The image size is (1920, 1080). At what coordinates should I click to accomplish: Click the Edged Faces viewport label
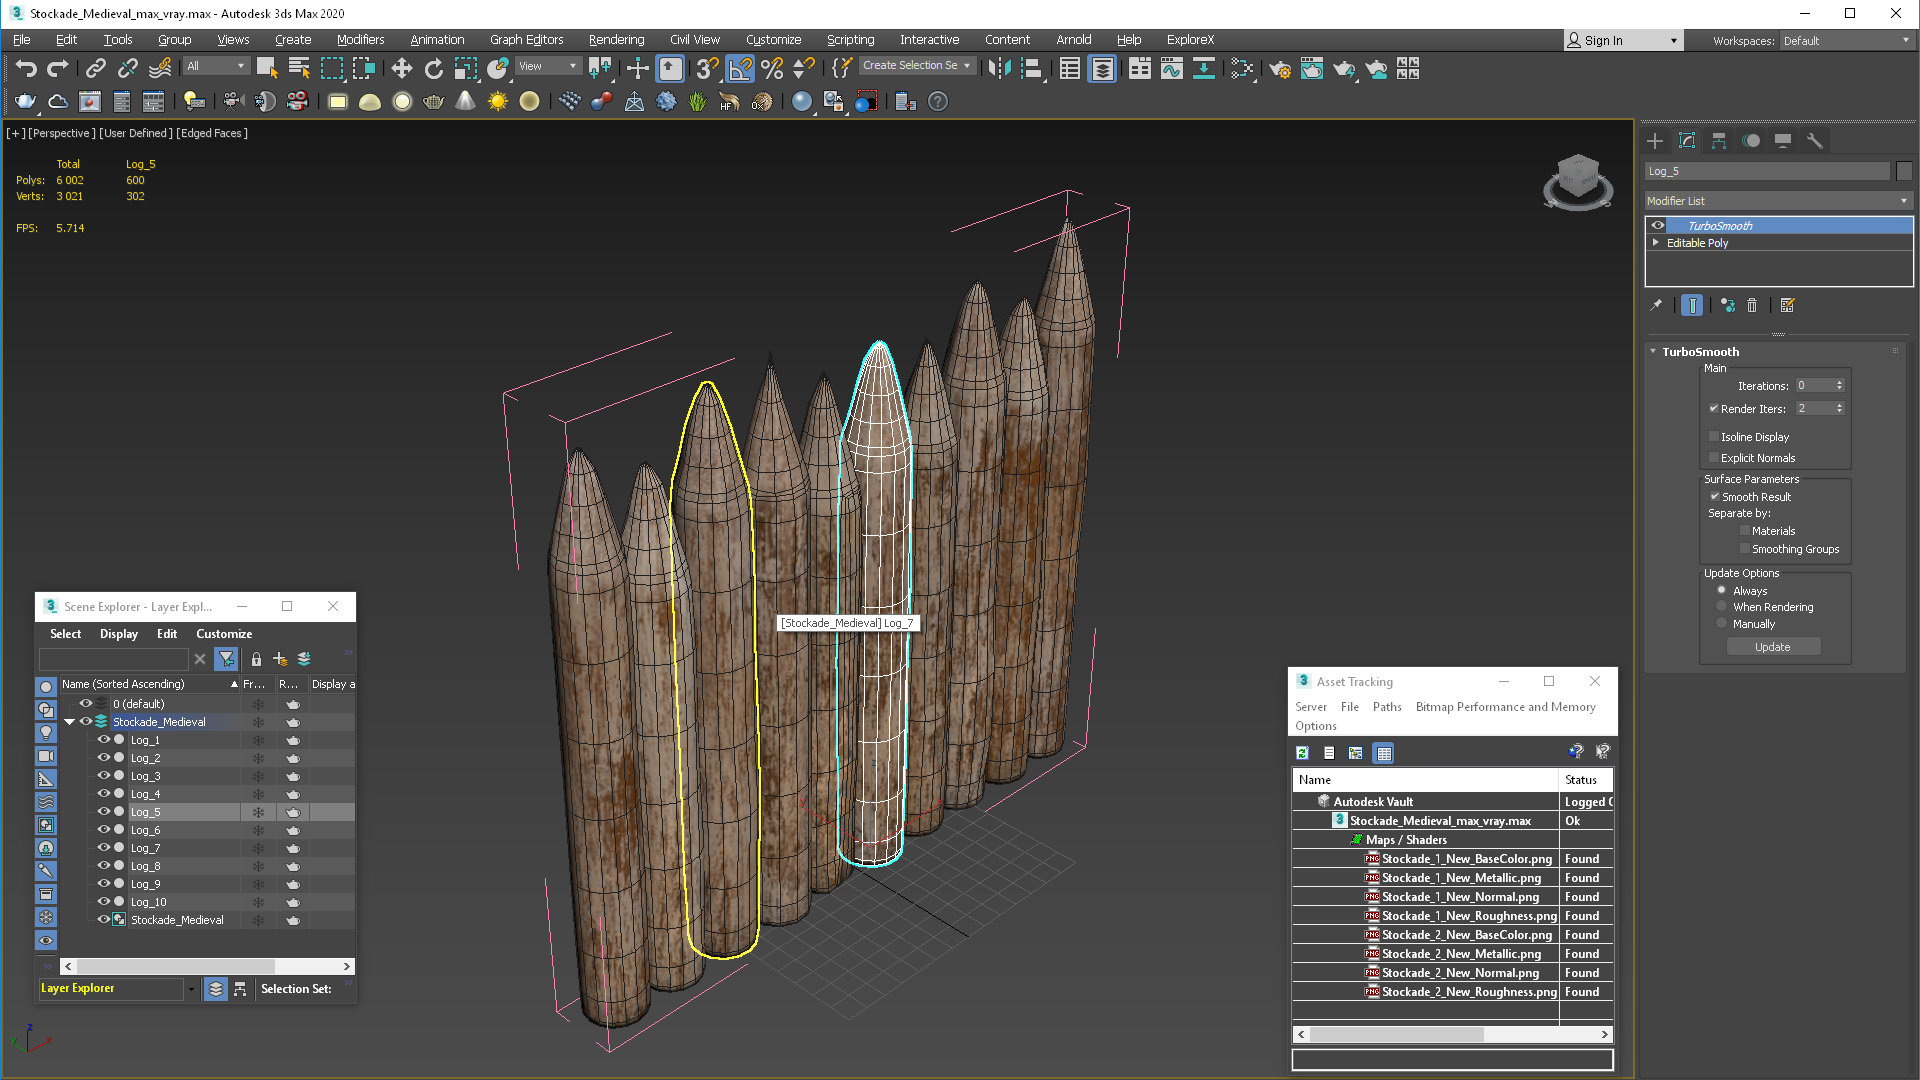click(x=212, y=133)
